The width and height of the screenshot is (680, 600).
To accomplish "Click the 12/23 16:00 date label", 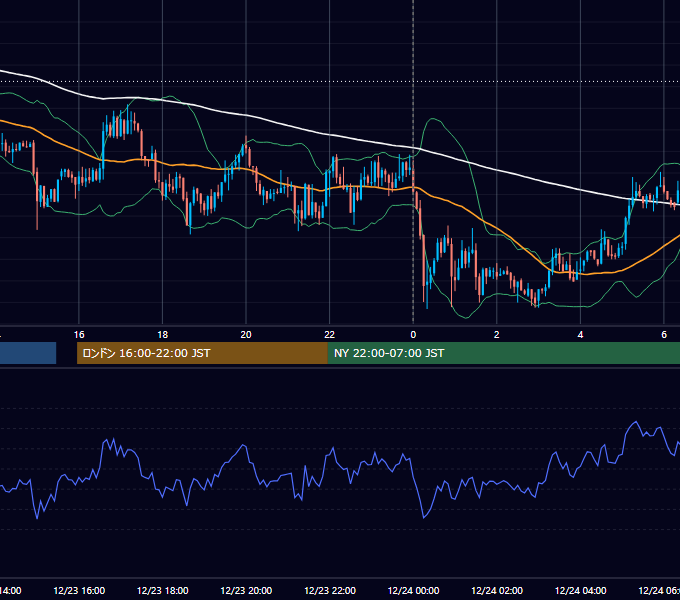I will coord(79,590).
